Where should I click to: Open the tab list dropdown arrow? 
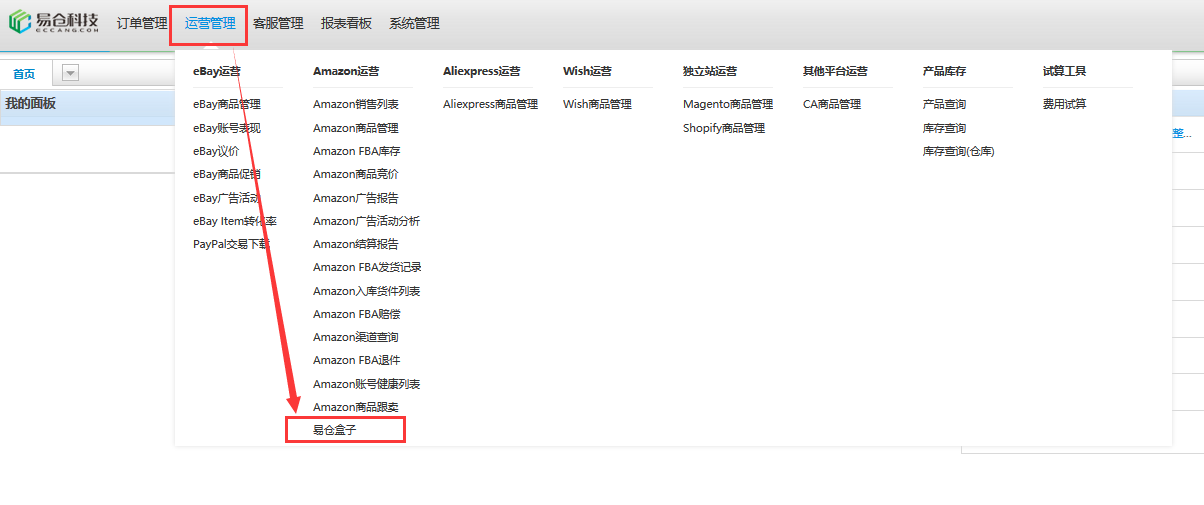pos(70,73)
